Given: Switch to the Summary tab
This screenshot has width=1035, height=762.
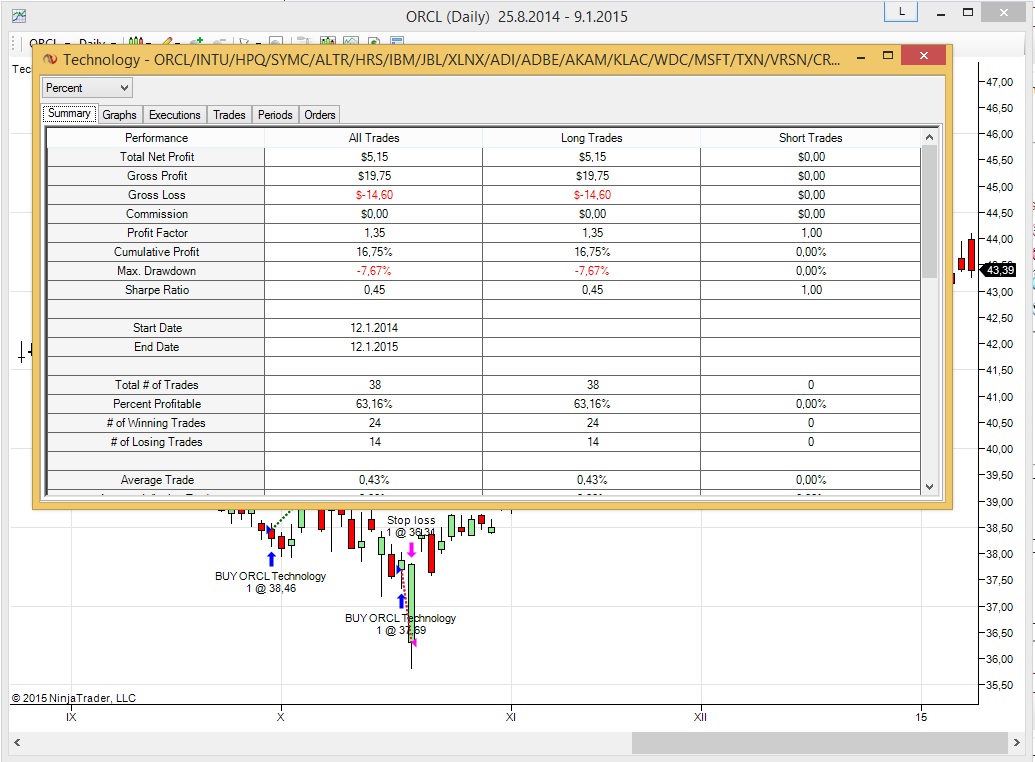Looking at the screenshot, I should (69, 114).
